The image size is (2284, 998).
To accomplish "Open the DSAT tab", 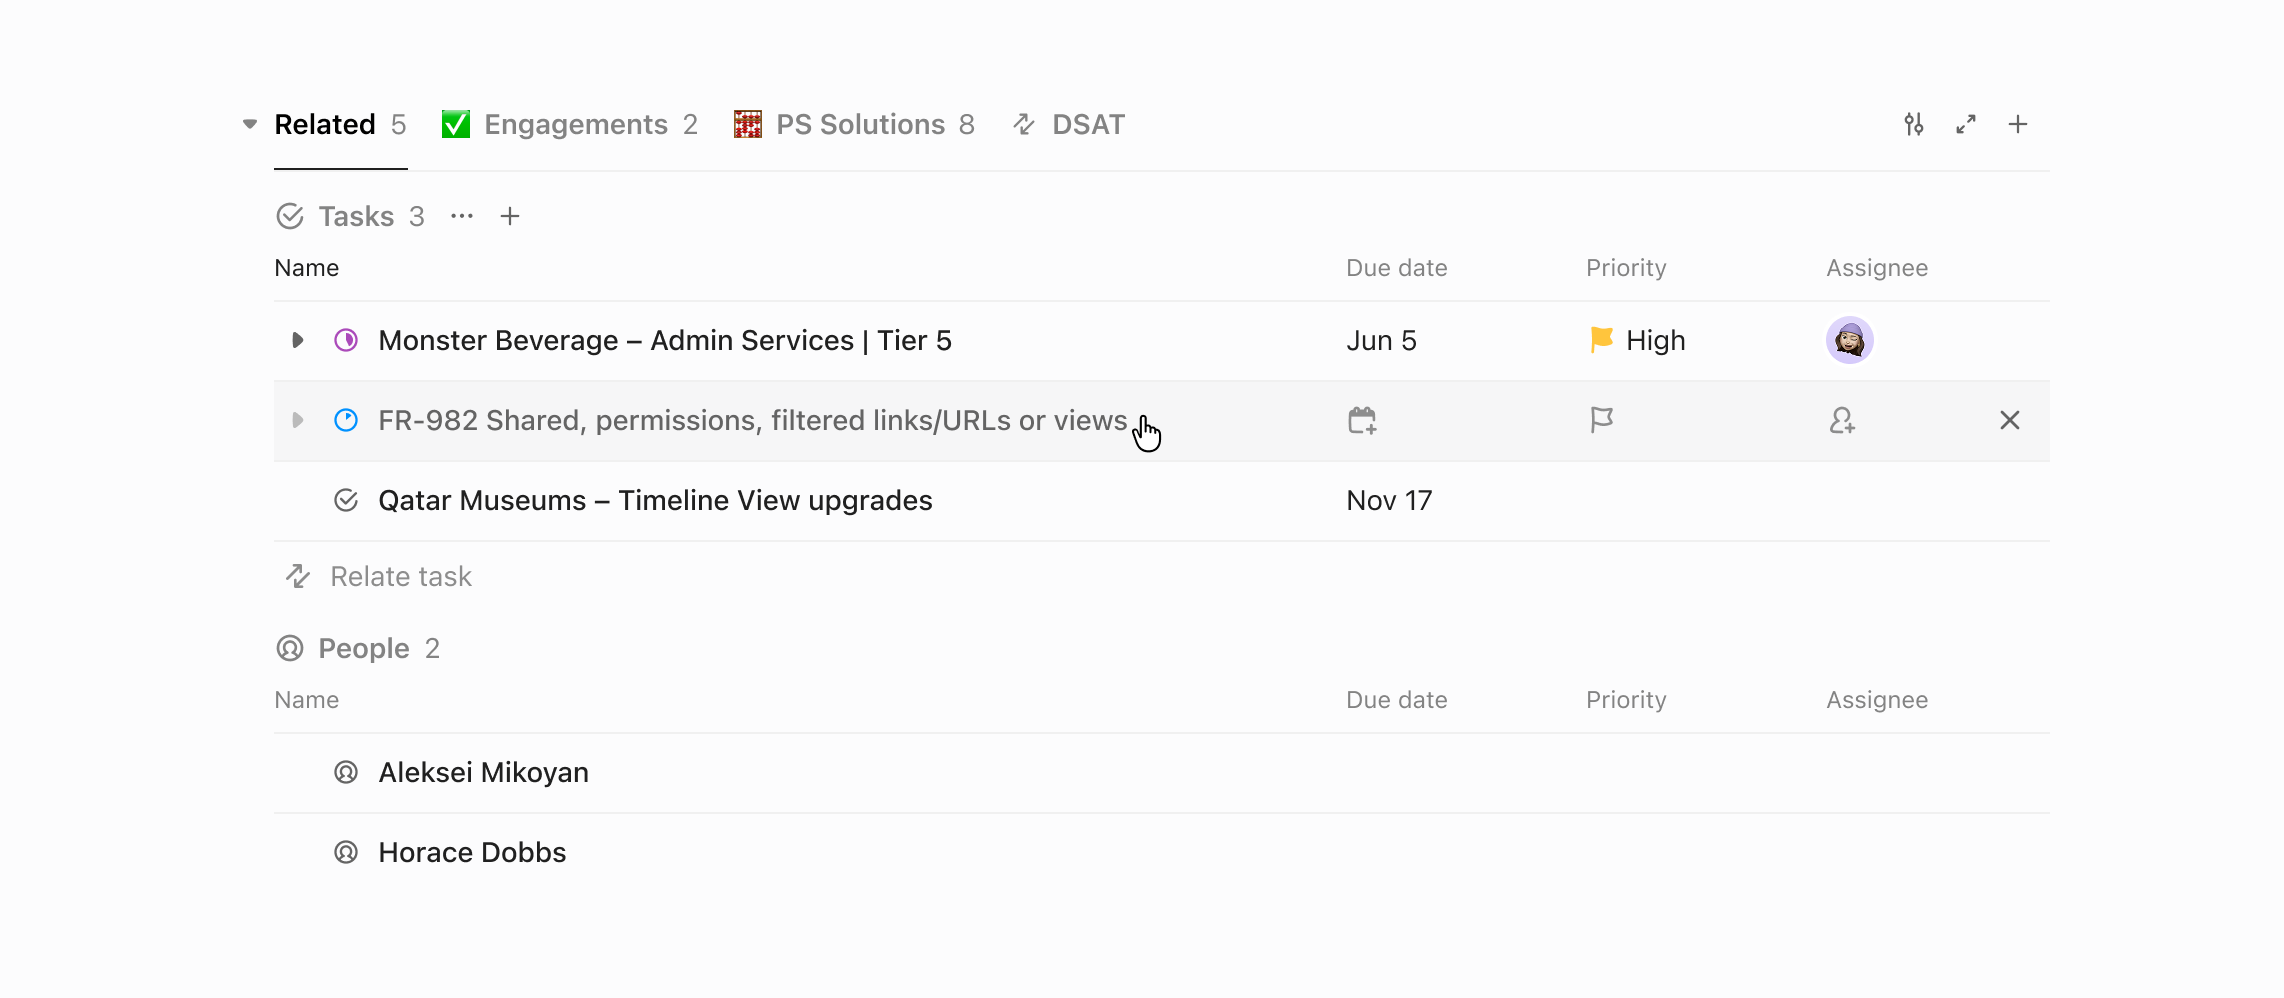I will (1068, 124).
